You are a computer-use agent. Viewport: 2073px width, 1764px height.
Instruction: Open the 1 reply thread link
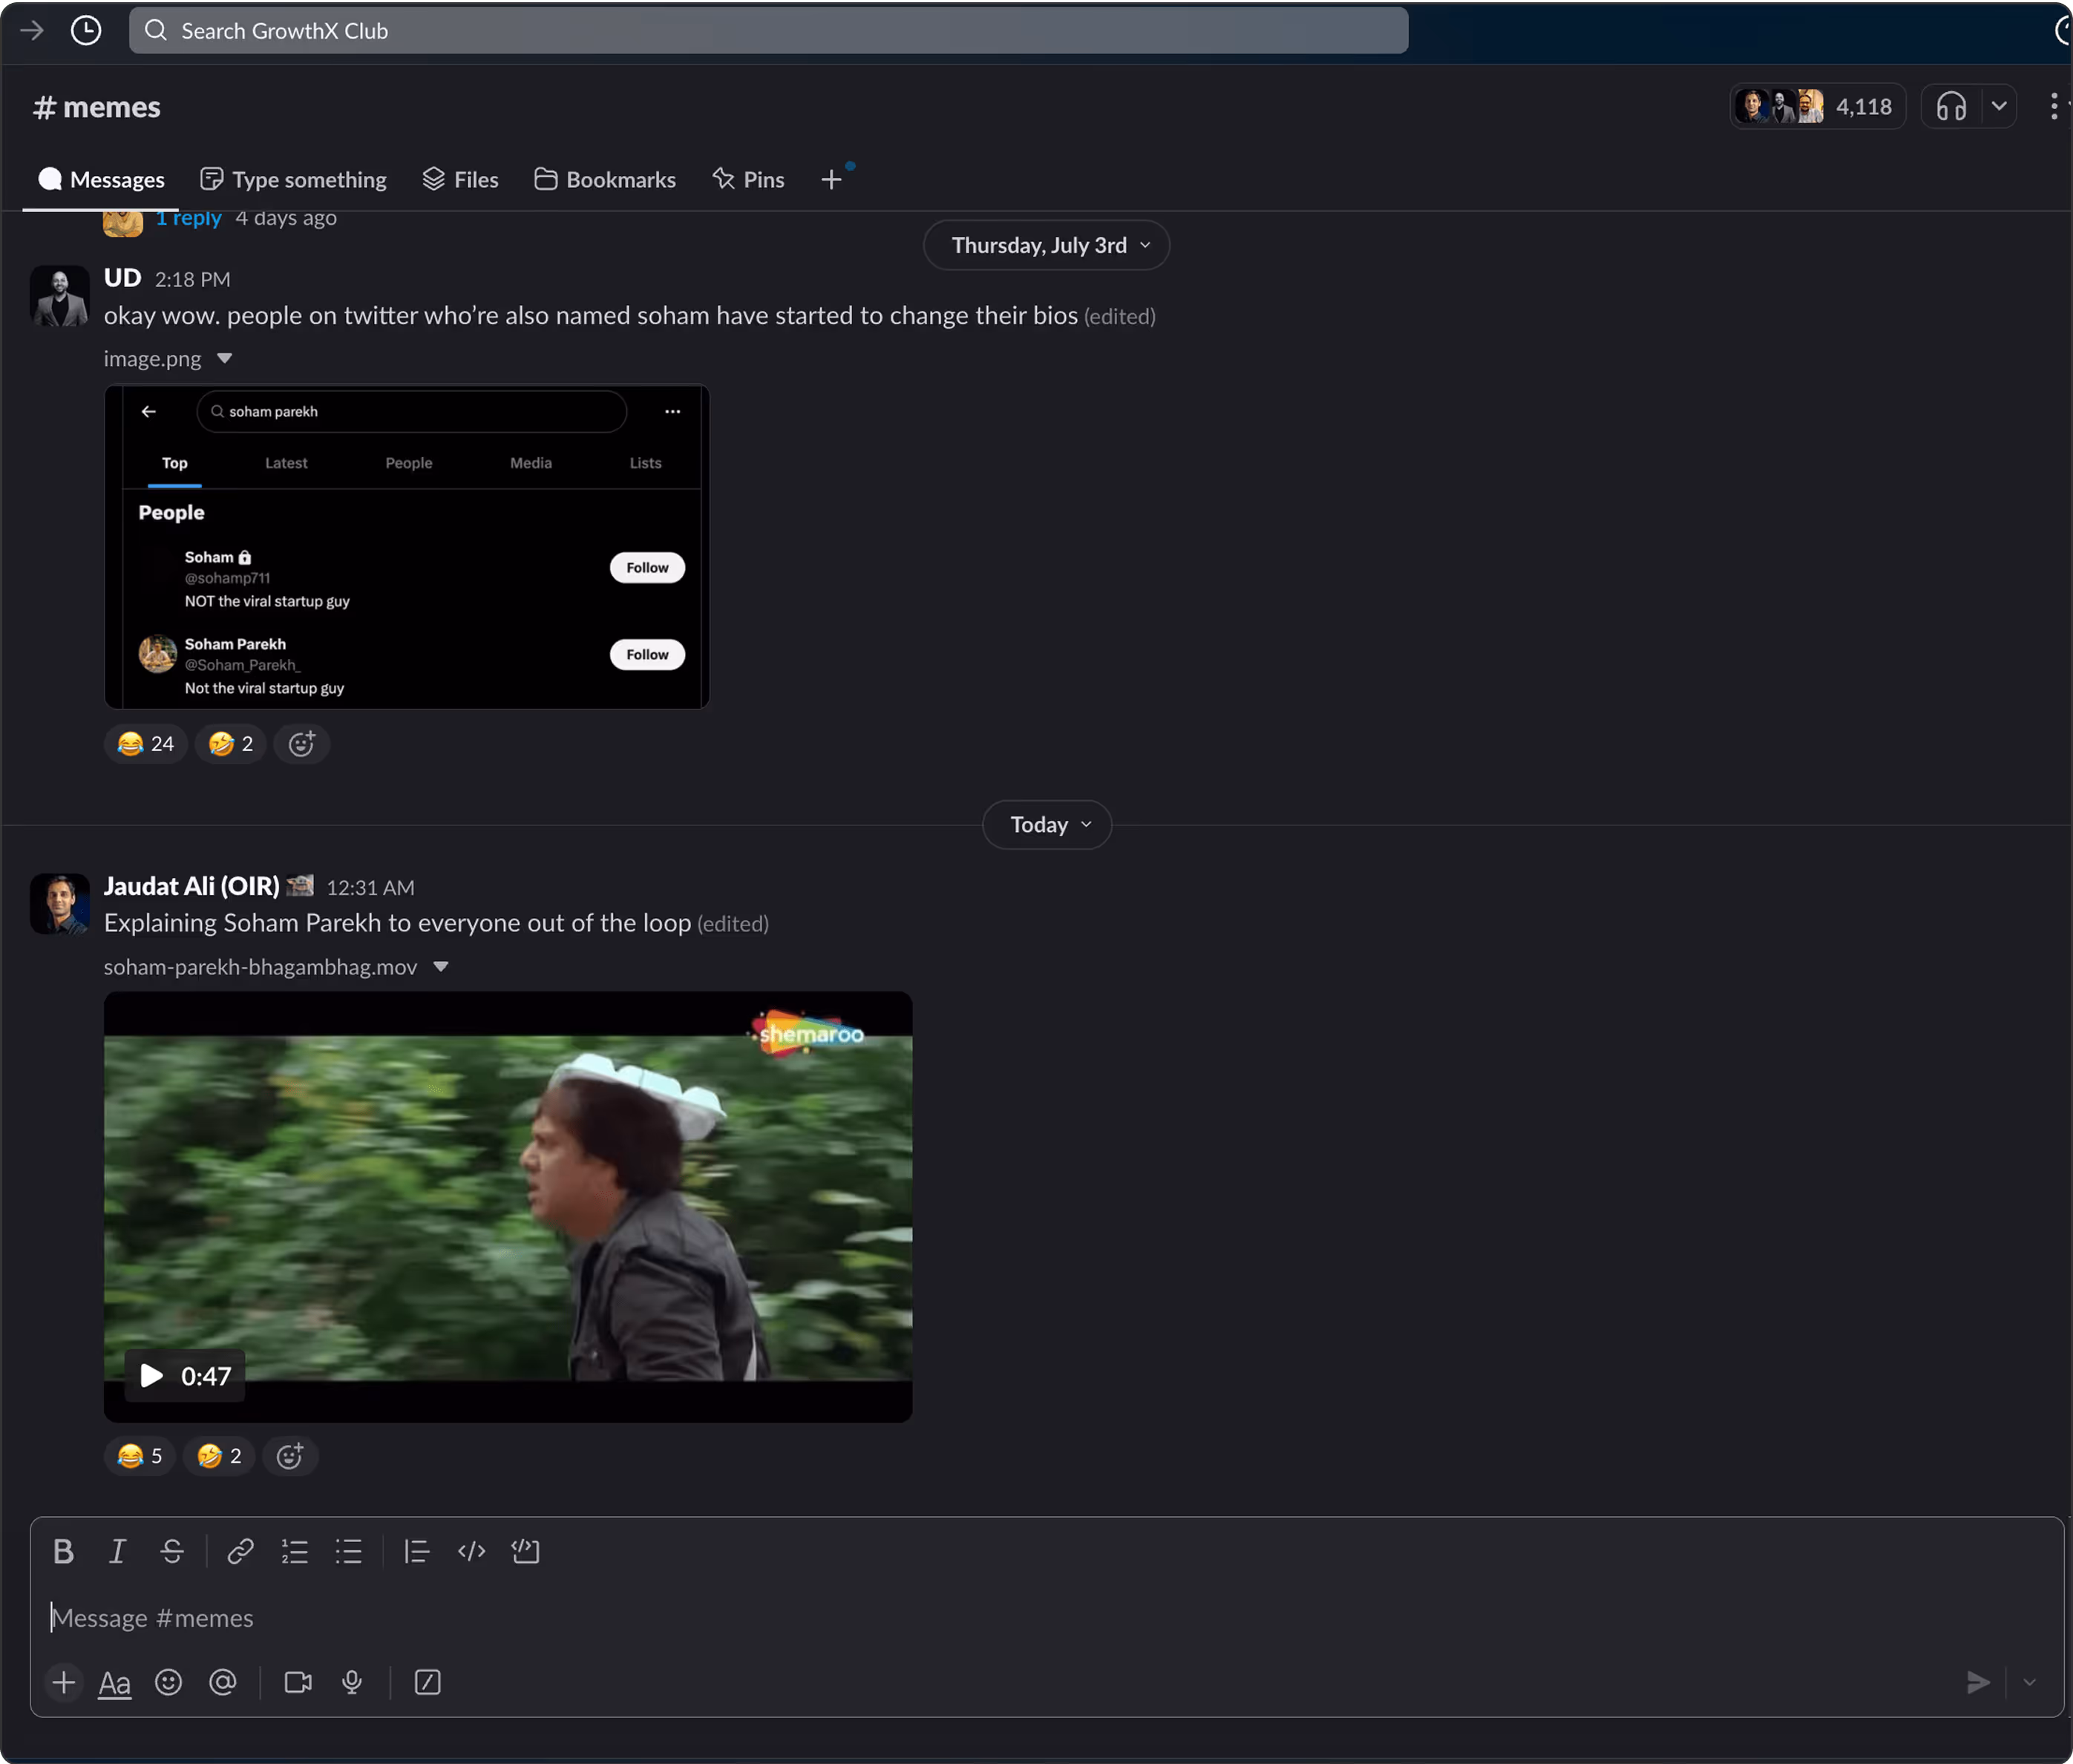point(188,218)
